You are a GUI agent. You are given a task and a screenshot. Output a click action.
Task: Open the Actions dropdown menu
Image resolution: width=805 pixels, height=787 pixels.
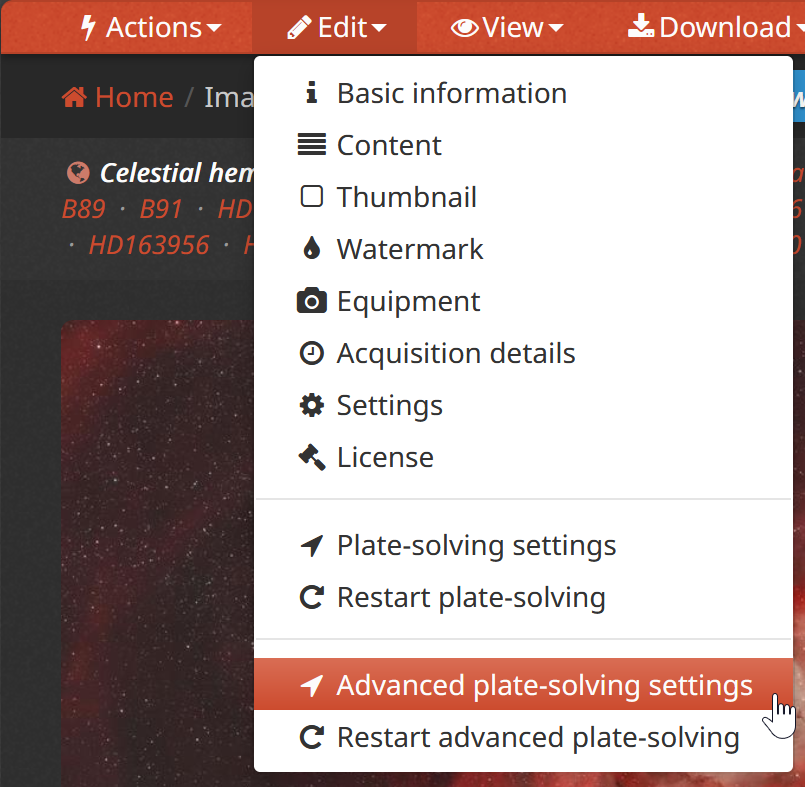click(151, 27)
